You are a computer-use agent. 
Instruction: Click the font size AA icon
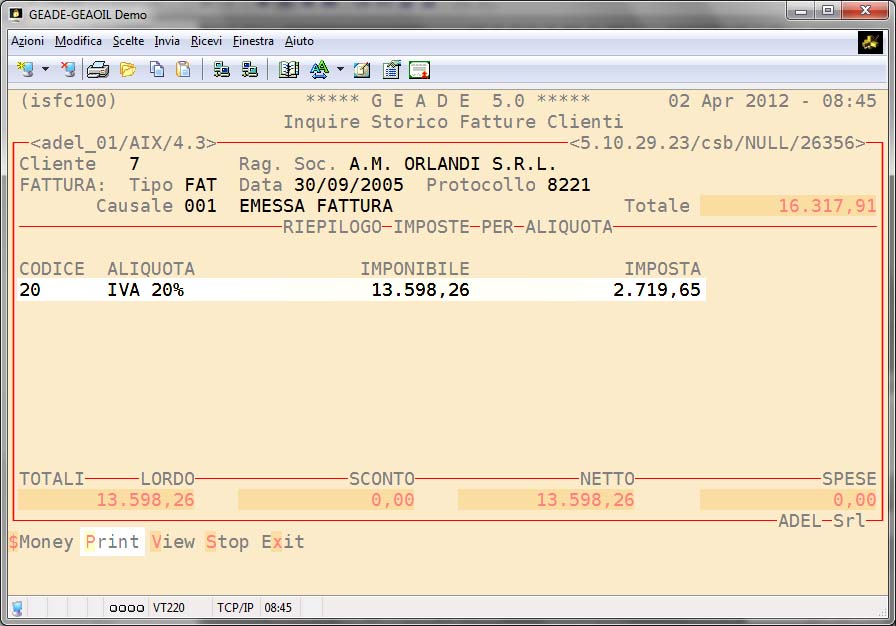pyautogui.click(x=319, y=70)
